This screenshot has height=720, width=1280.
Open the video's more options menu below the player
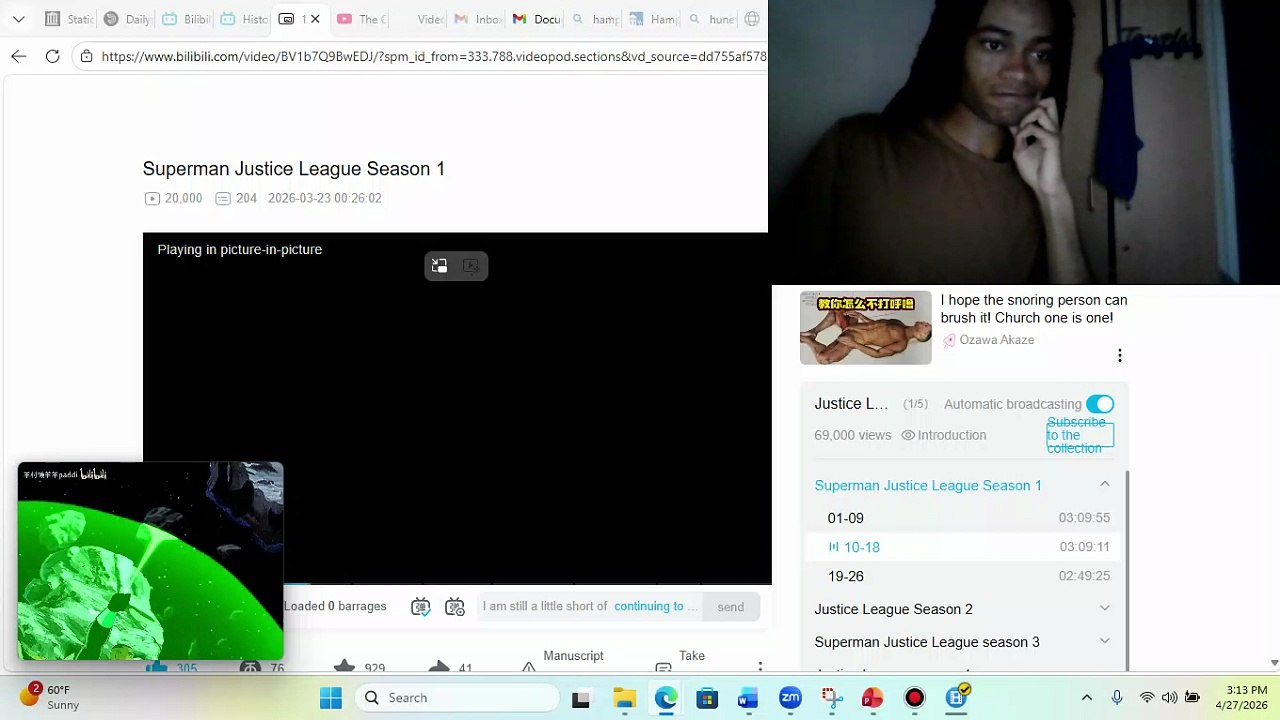pyautogui.click(x=760, y=667)
